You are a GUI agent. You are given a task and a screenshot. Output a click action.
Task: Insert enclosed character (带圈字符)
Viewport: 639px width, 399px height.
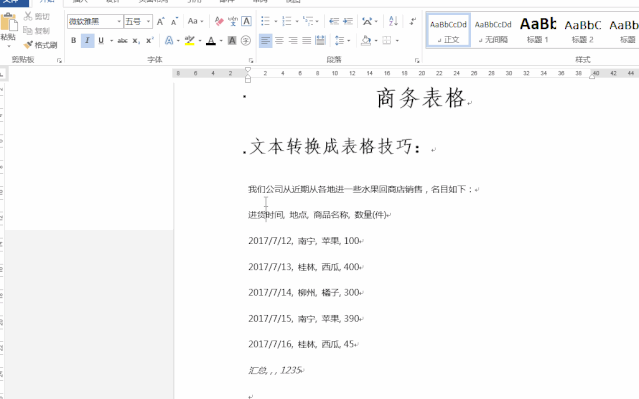(x=246, y=40)
